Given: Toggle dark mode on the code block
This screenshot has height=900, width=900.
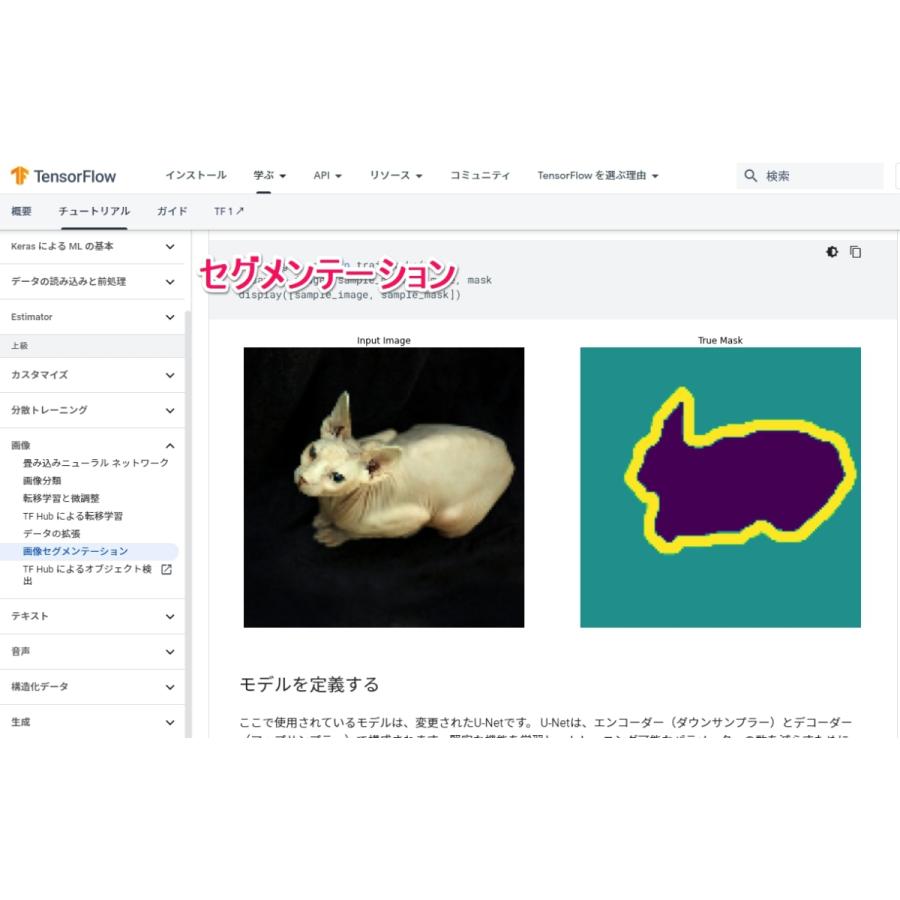Looking at the screenshot, I should point(831,252).
